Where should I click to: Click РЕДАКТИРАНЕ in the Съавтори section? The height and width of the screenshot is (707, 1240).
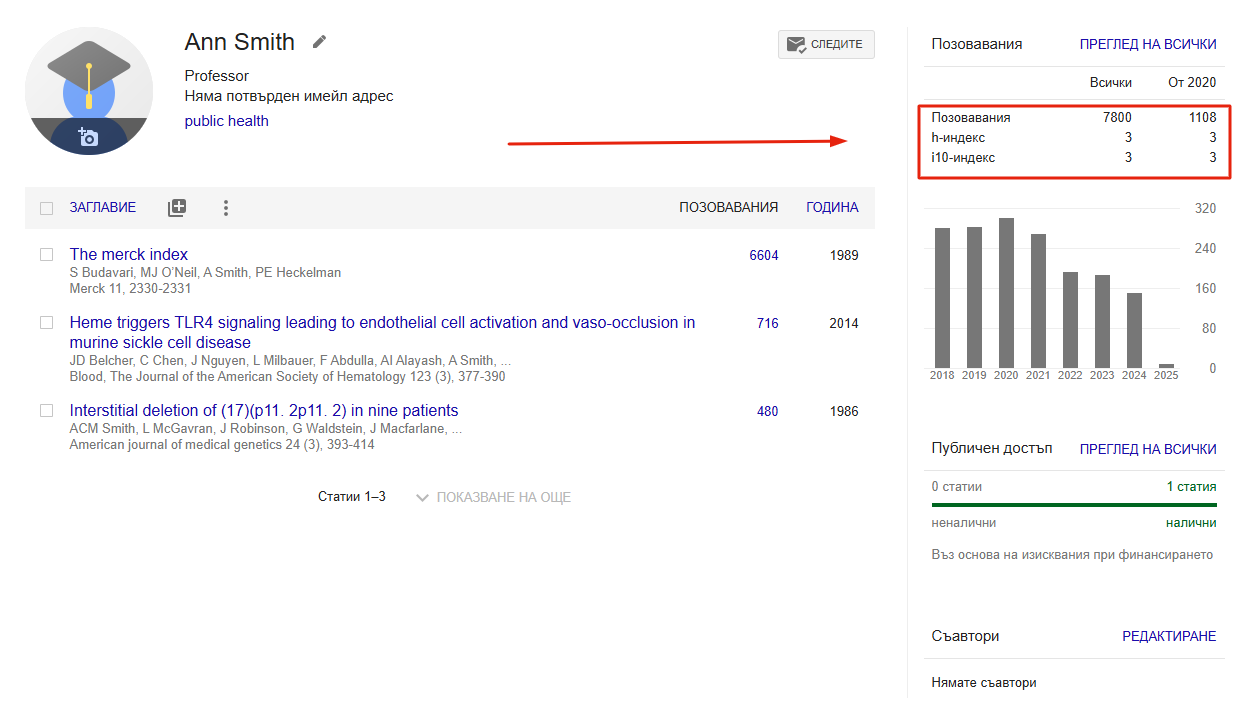coord(1169,635)
